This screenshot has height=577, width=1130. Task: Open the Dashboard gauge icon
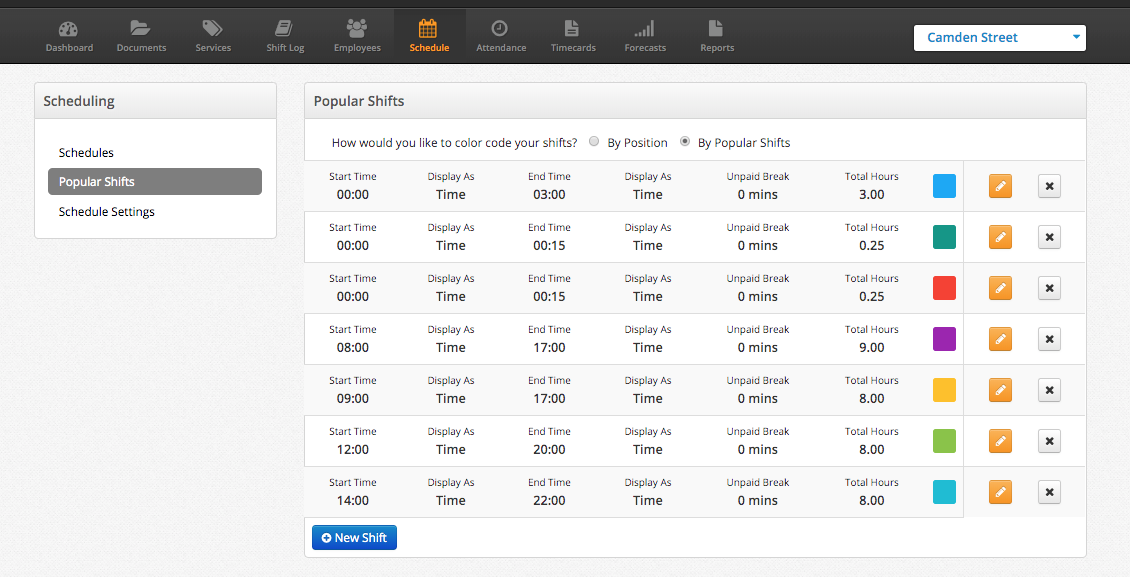click(68, 29)
